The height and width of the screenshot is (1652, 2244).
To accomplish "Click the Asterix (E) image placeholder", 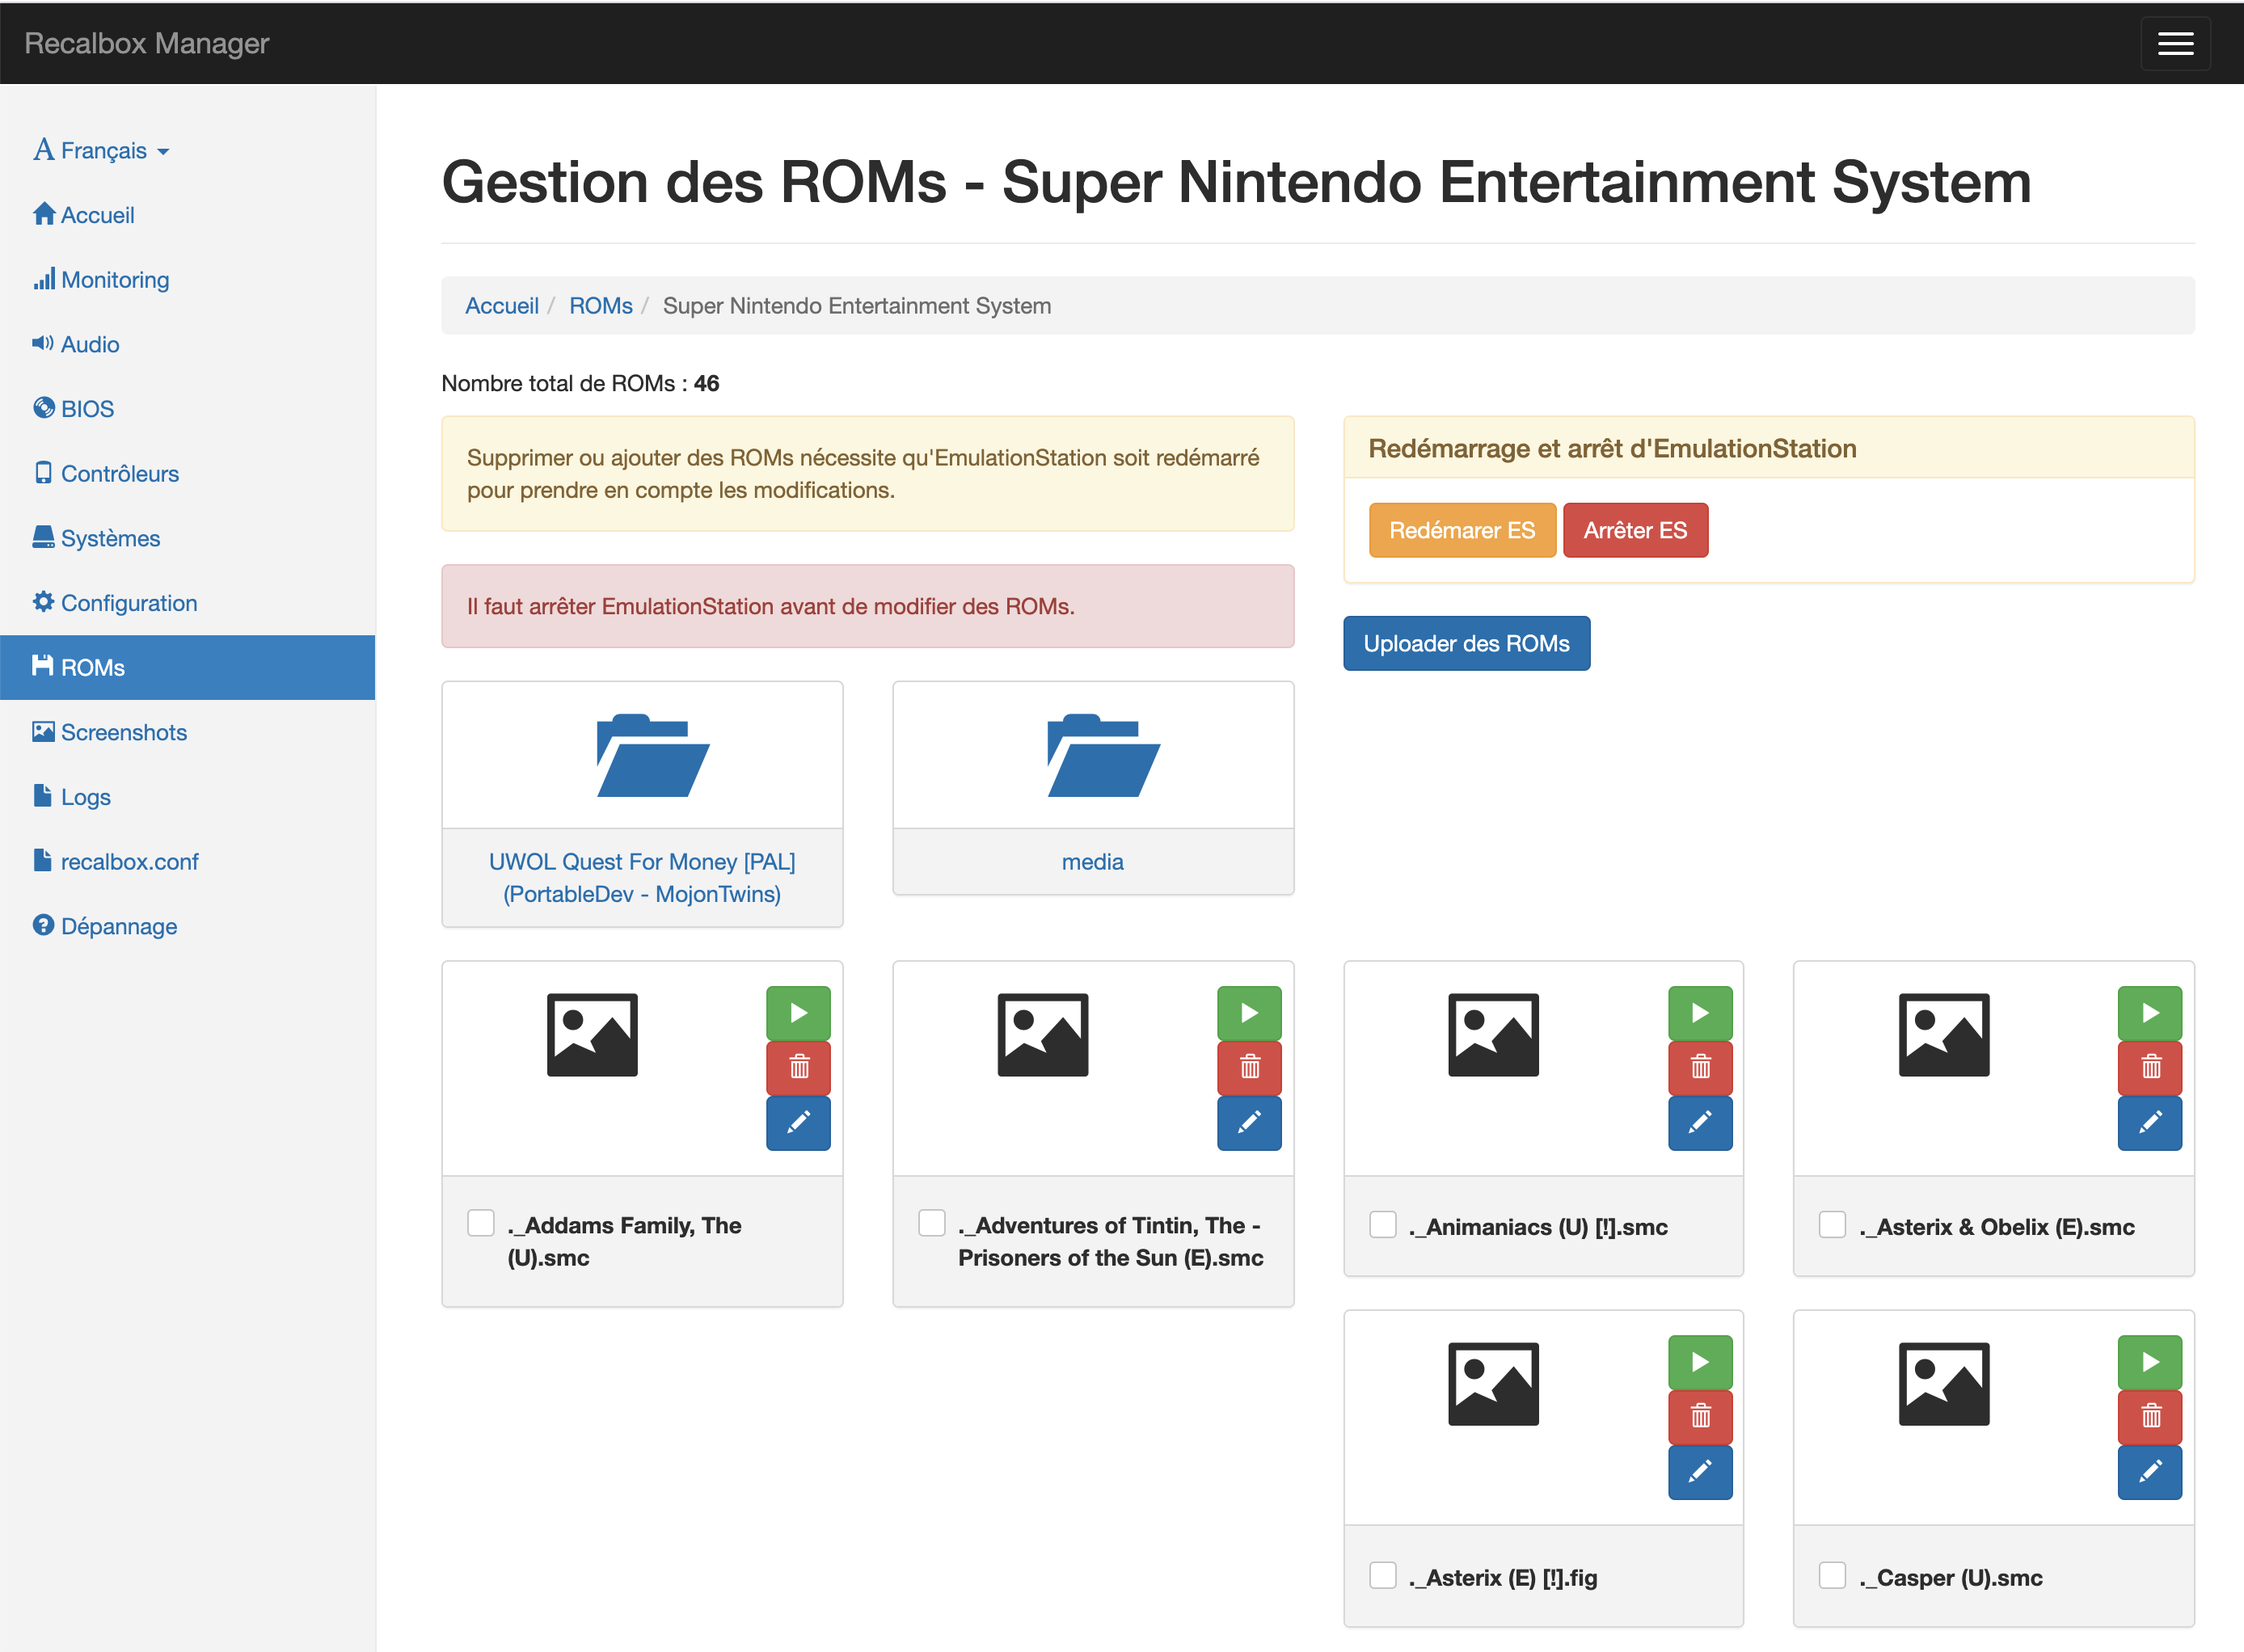I will 1493,1384.
